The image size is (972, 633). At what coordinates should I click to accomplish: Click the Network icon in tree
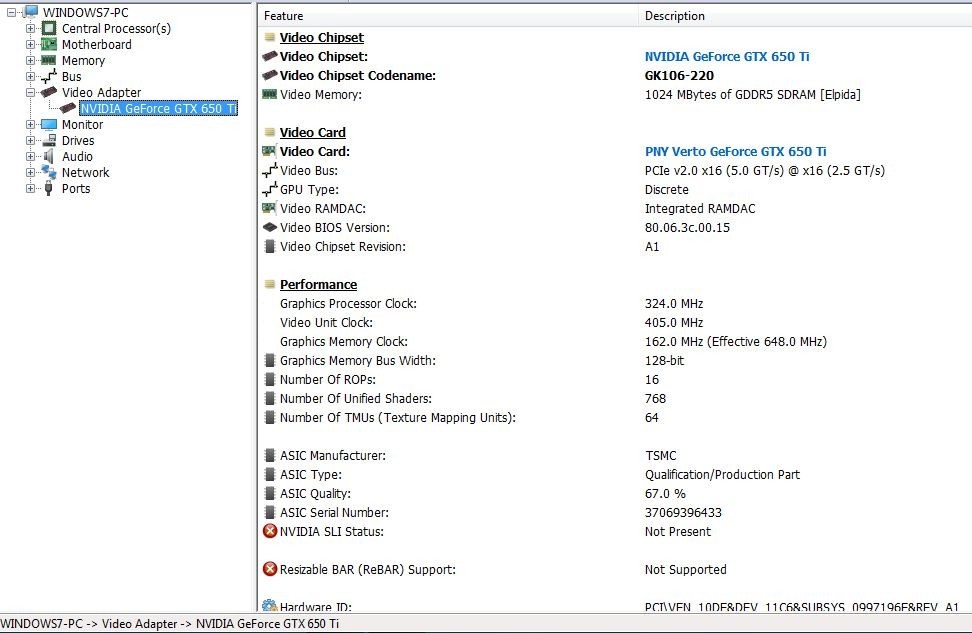point(49,172)
